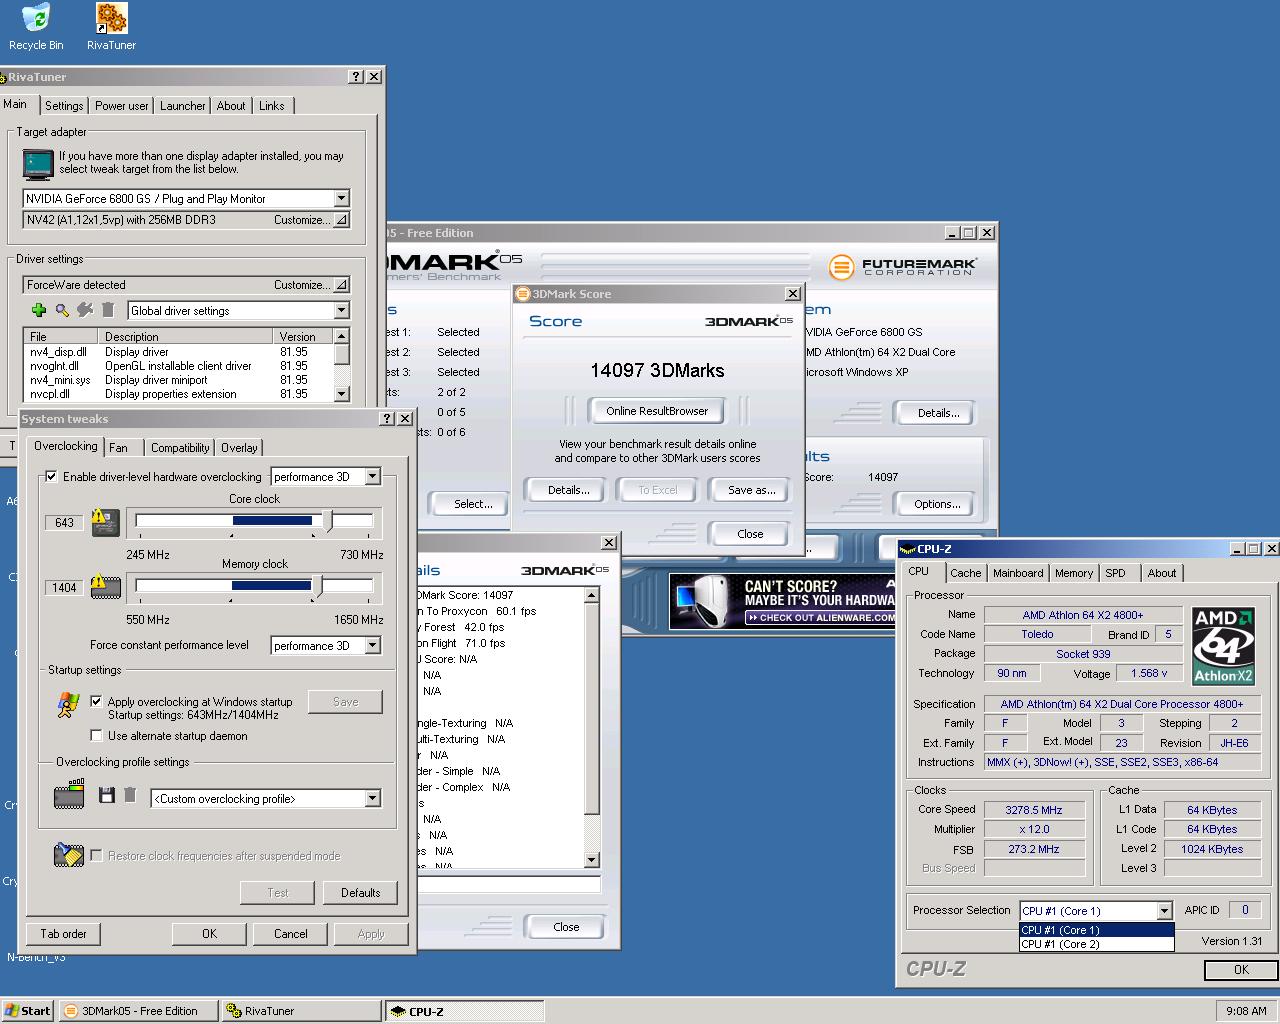This screenshot has width=1280, height=1024.
Task: Click the Cancel button in System tweaks
Action: coord(291,934)
